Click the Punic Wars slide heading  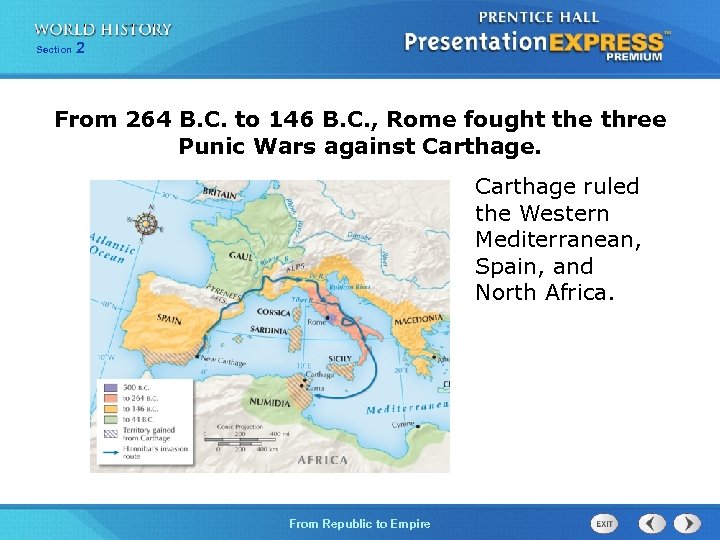click(x=360, y=132)
